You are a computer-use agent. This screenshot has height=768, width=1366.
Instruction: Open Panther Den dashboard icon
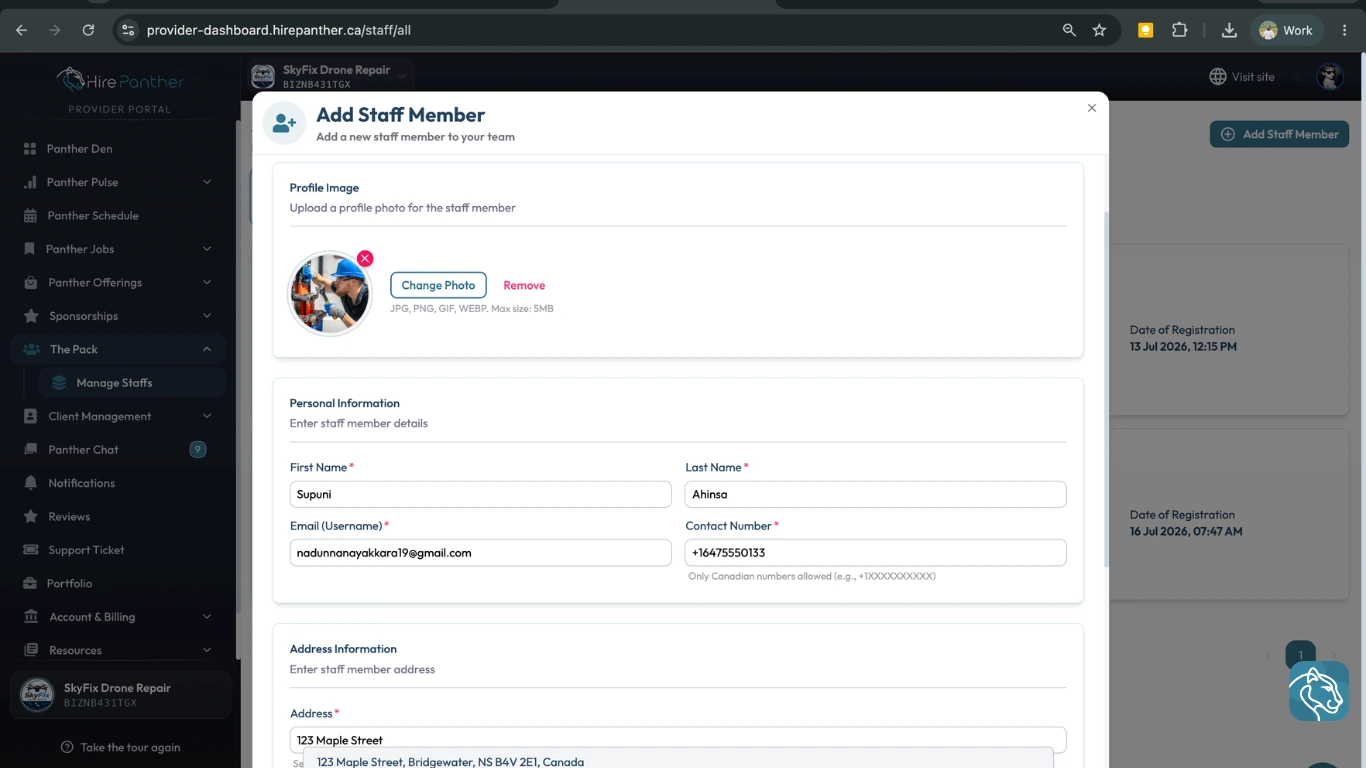pyautogui.click(x=30, y=149)
